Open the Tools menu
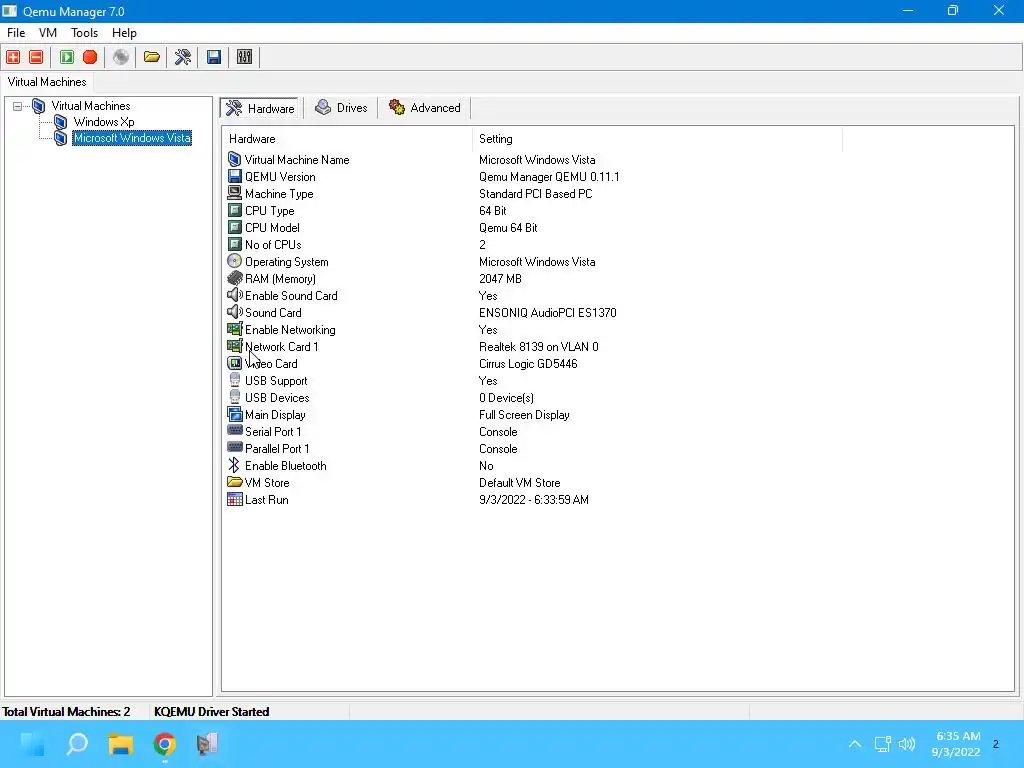Screen dimensions: 1024x768 84,33
